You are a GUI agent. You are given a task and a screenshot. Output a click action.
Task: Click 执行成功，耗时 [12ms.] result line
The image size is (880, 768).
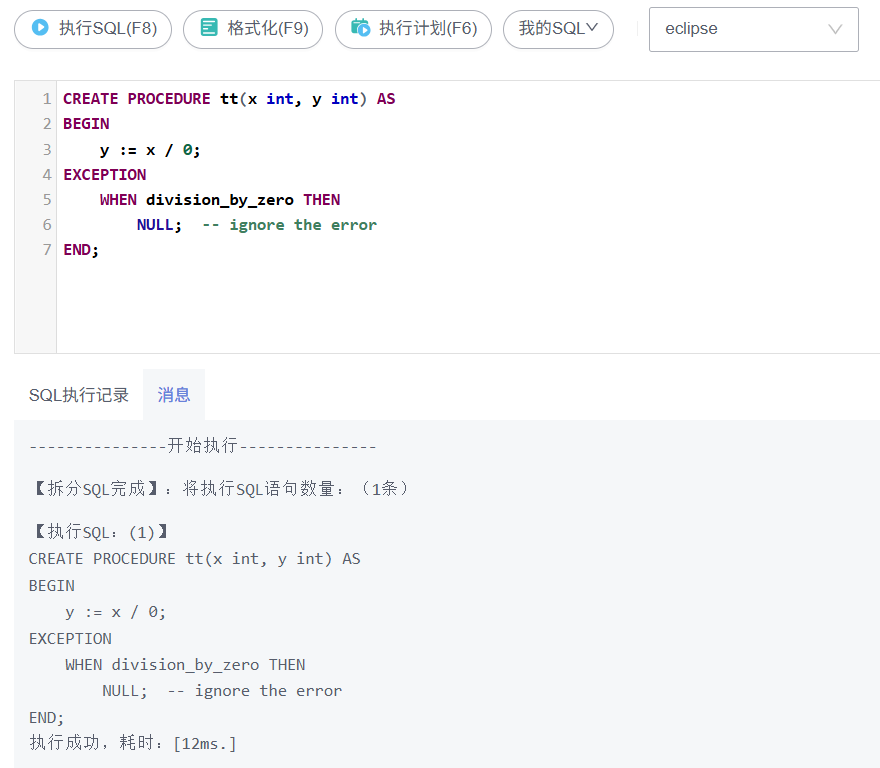tap(133, 743)
